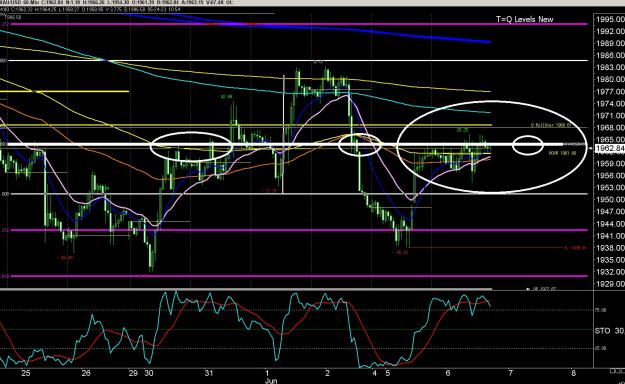Select date 7 on the time axis
625x384 pixels.
pyautogui.click(x=511, y=373)
